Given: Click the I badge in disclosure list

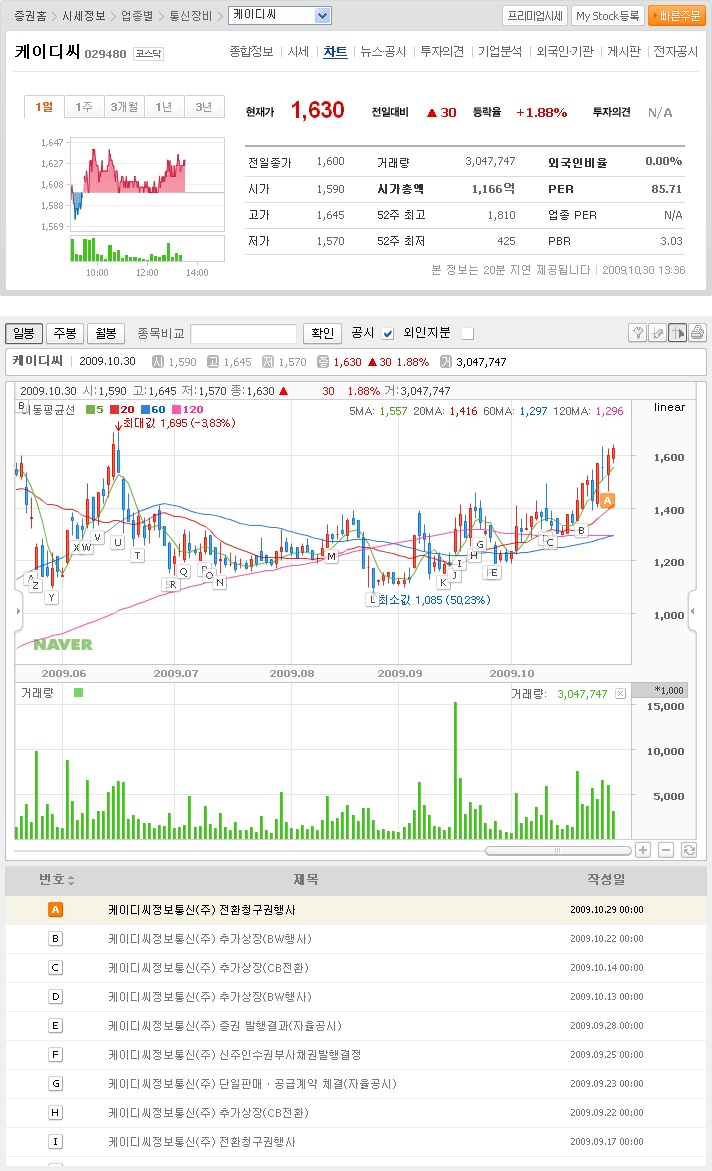Looking at the screenshot, I should [x=55, y=1142].
